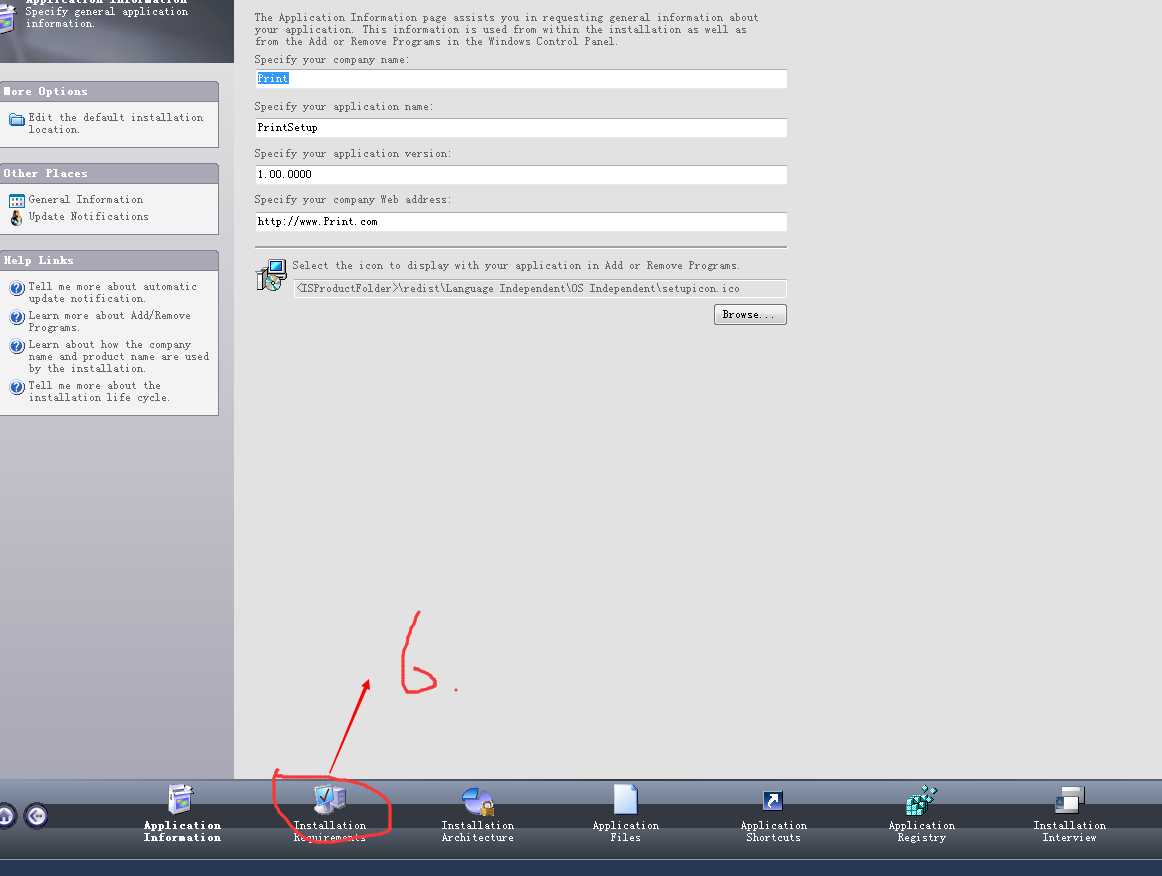Open Application Shortcuts arrow icon
This screenshot has width=1162, height=876.
point(773,800)
